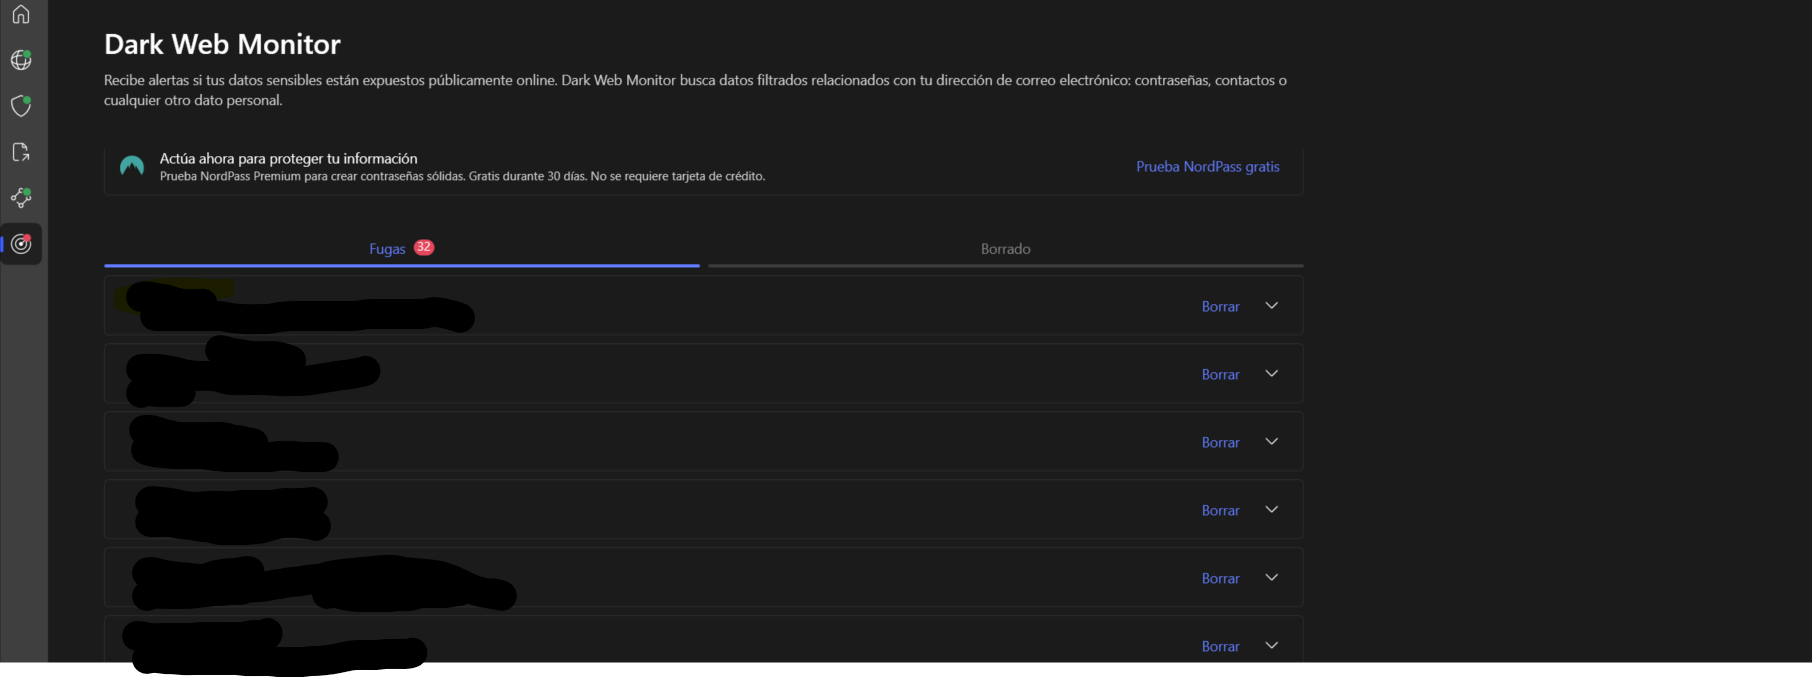Expand the second leak entry chevron
This screenshot has height=677, width=1812.
tap(1272, 374)
